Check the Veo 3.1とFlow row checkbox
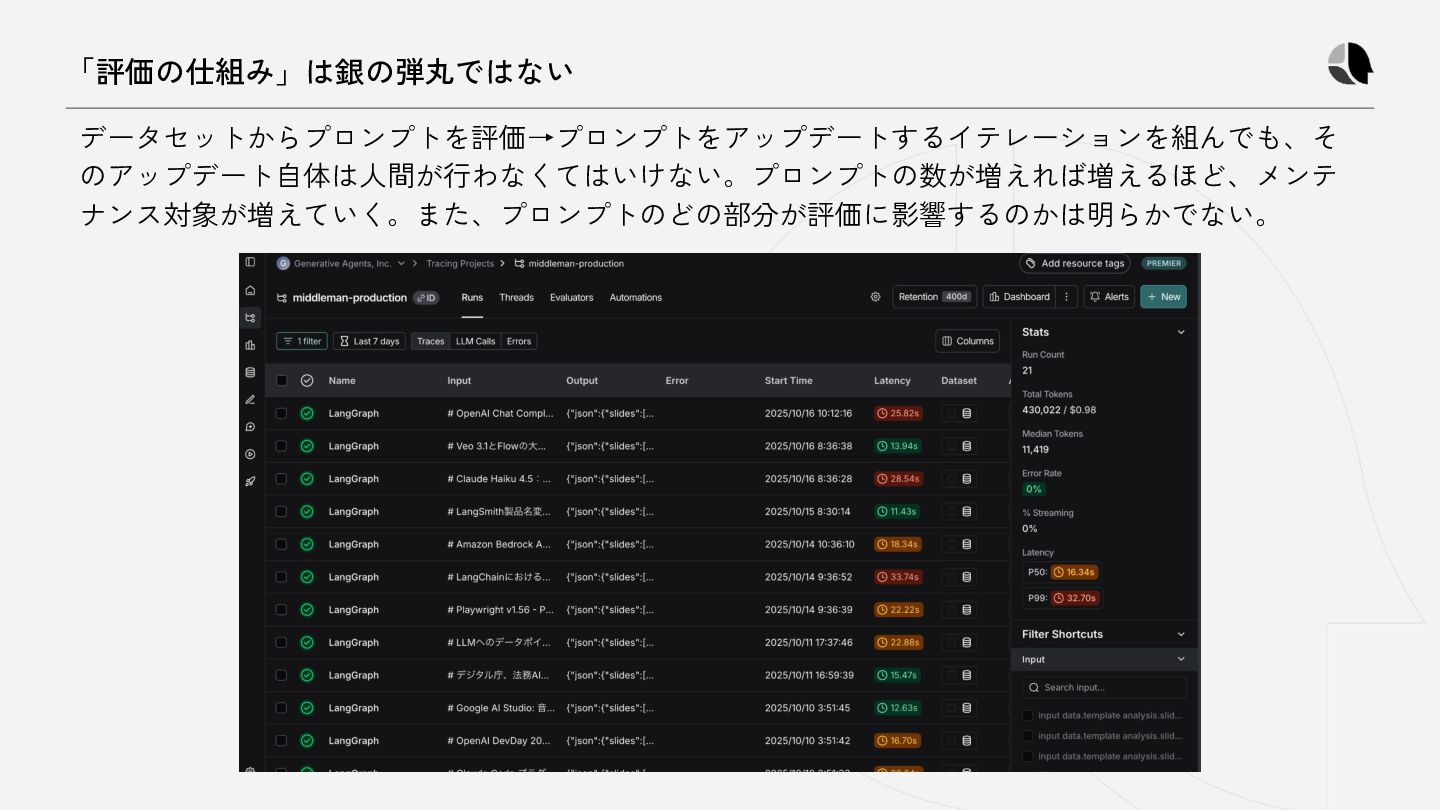Image resolution: width=1440 pixels, height=810 pixels. [281, 446]
